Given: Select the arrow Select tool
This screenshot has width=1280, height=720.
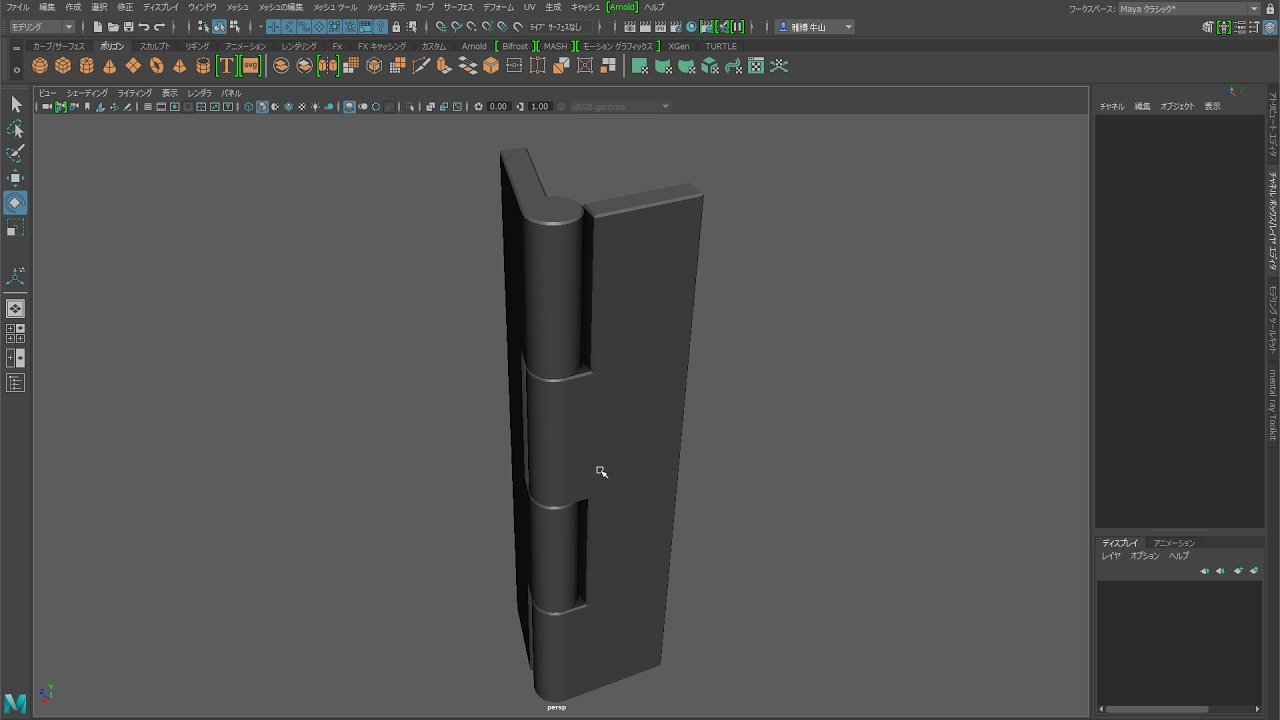Looking at the screenshot, I should [15, 104].
